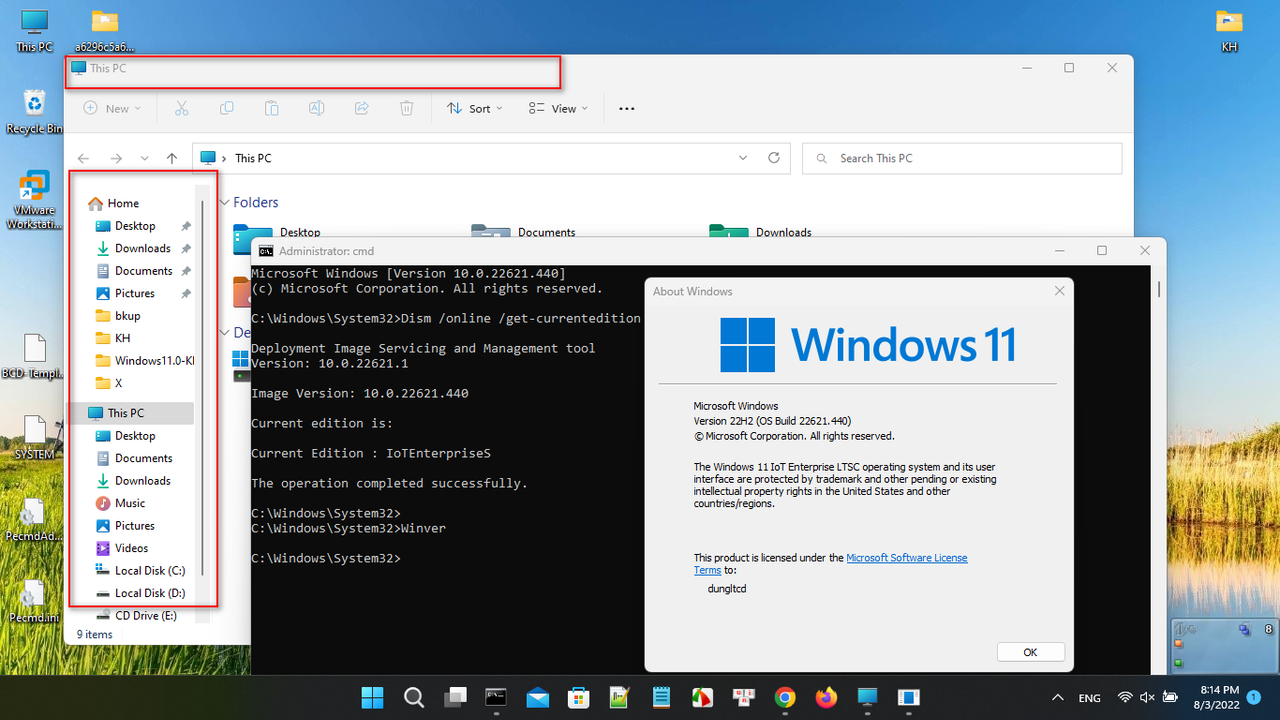Click the Copy icon in Explorer toolbar
The height and width of the screenshot is (720, 1280).
(x=227, y=108)
